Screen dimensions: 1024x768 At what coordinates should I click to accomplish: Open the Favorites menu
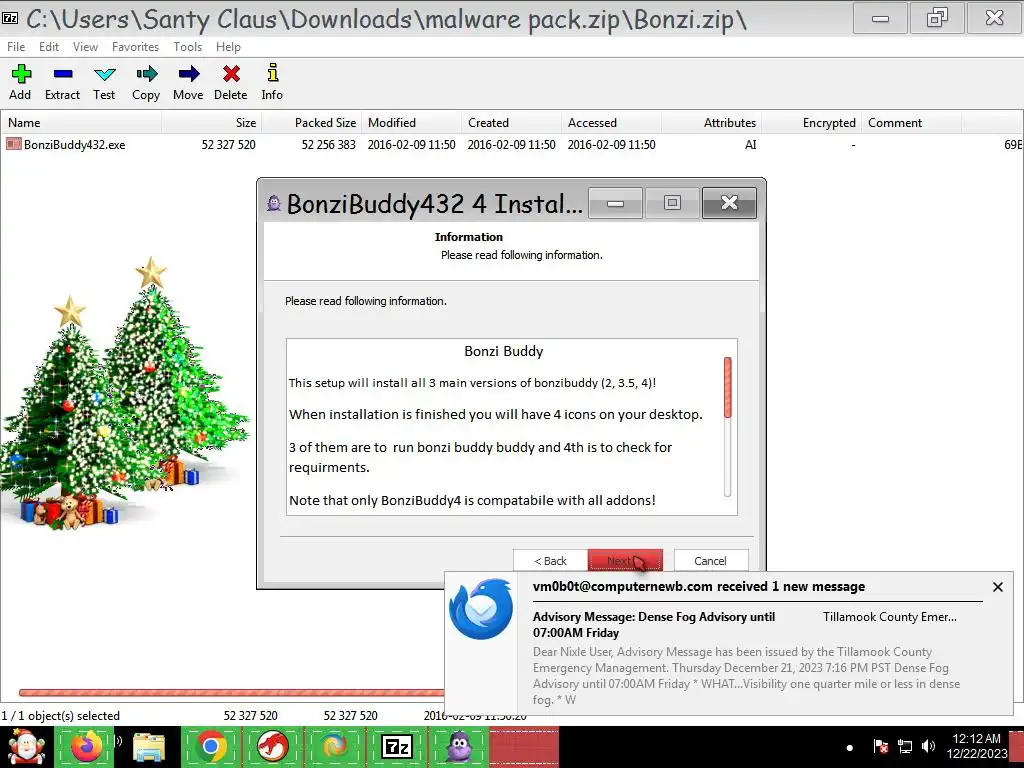click(135, 47)
